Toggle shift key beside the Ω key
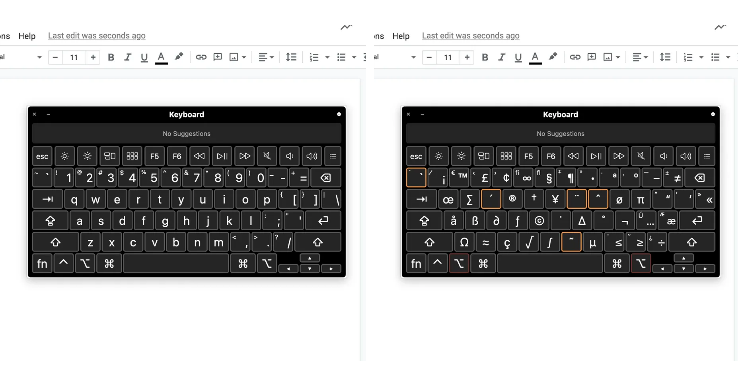Image resolution: width=738 pixels, height=370 pixels. [429, 242]
